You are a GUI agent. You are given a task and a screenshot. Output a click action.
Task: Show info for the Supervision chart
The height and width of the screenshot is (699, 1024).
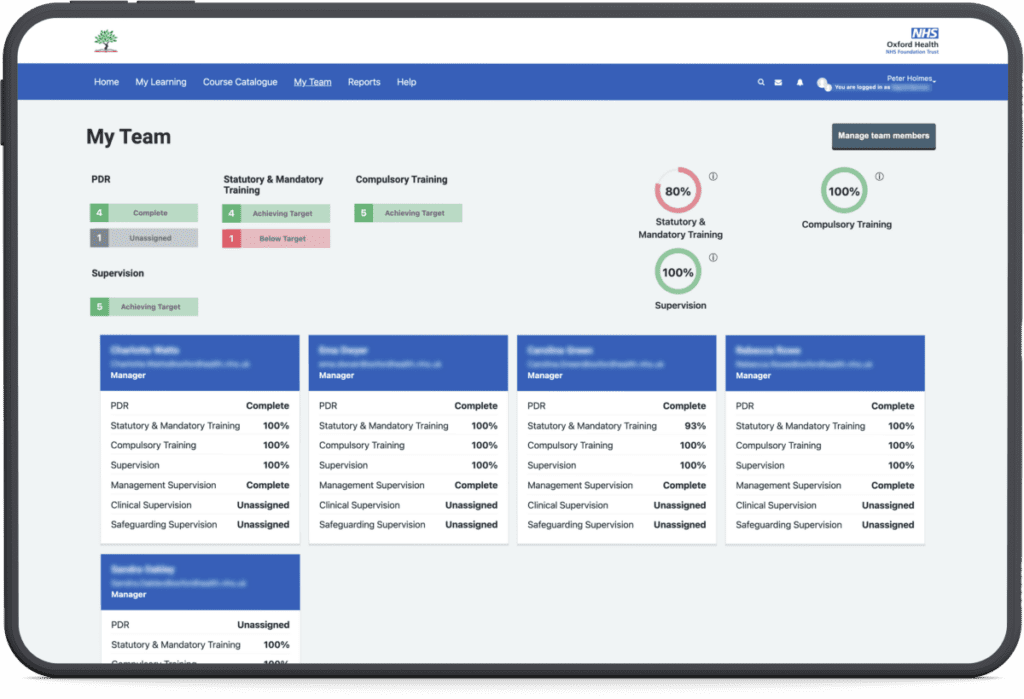pyautogui.click(x=712, y=258)
